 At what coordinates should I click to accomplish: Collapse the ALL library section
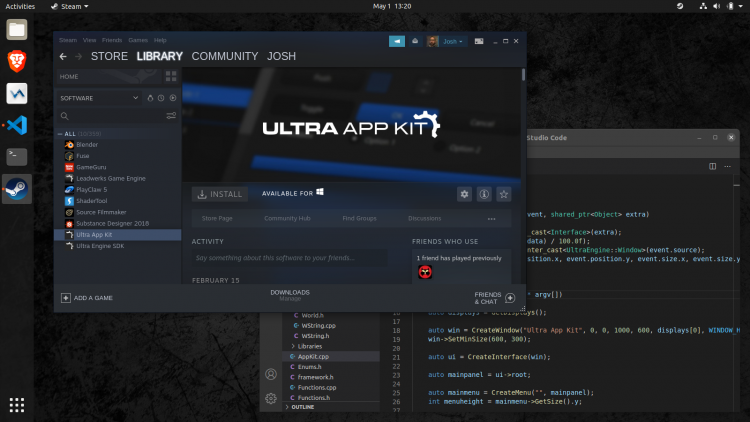coord(60,133)
